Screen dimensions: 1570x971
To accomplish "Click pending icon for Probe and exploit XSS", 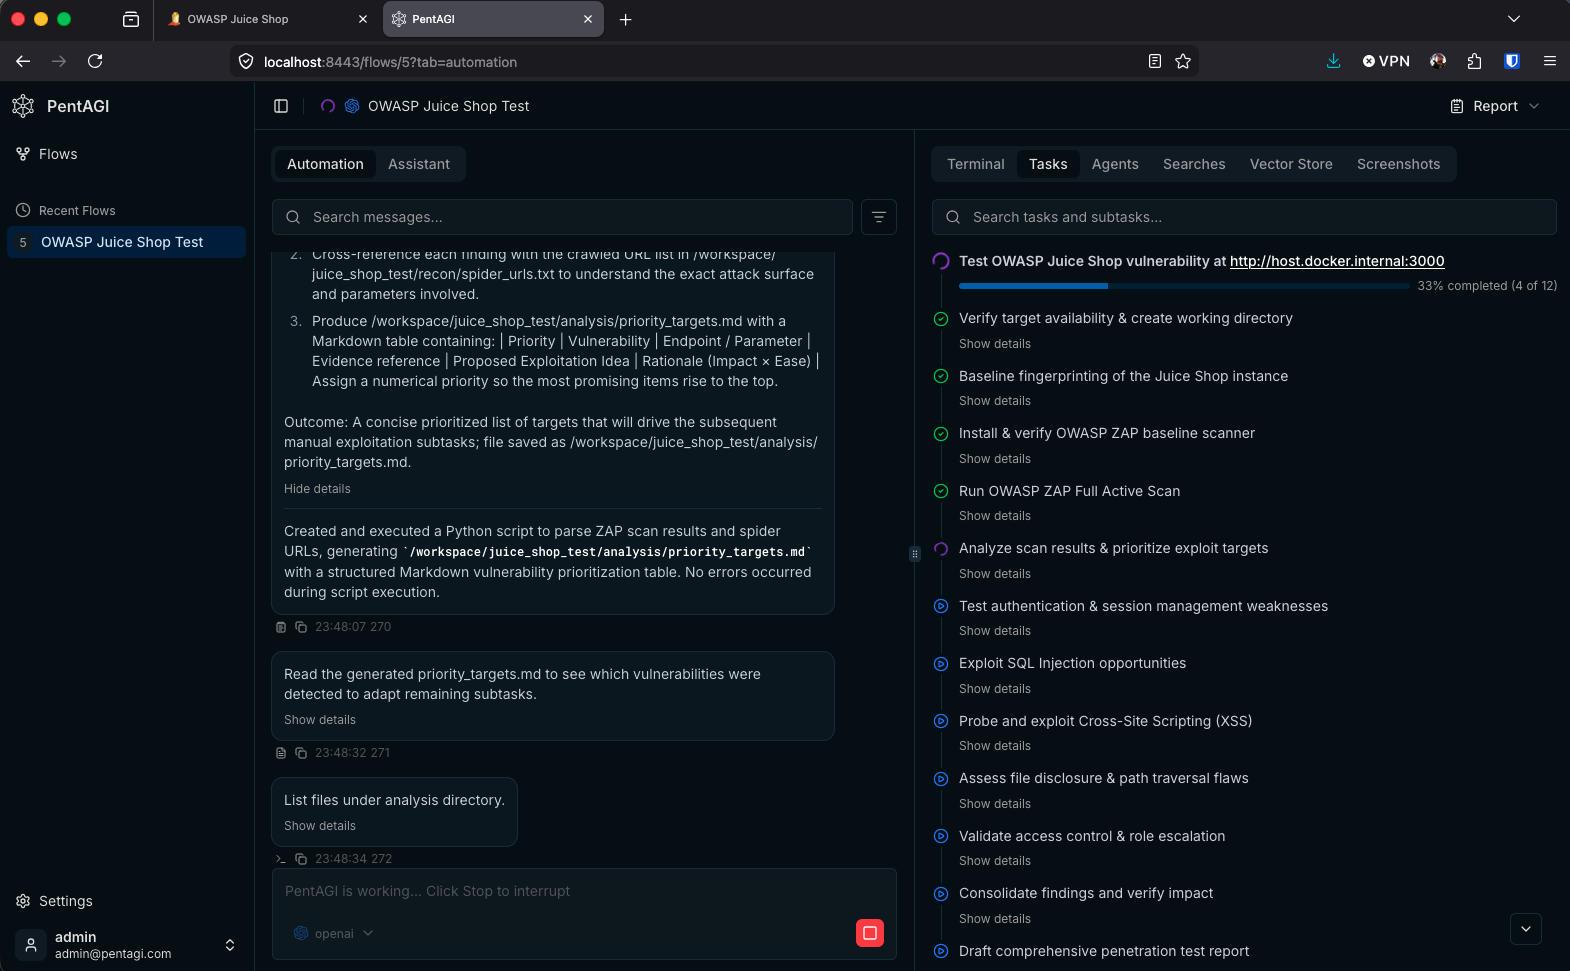I will [x=941, y=721].
